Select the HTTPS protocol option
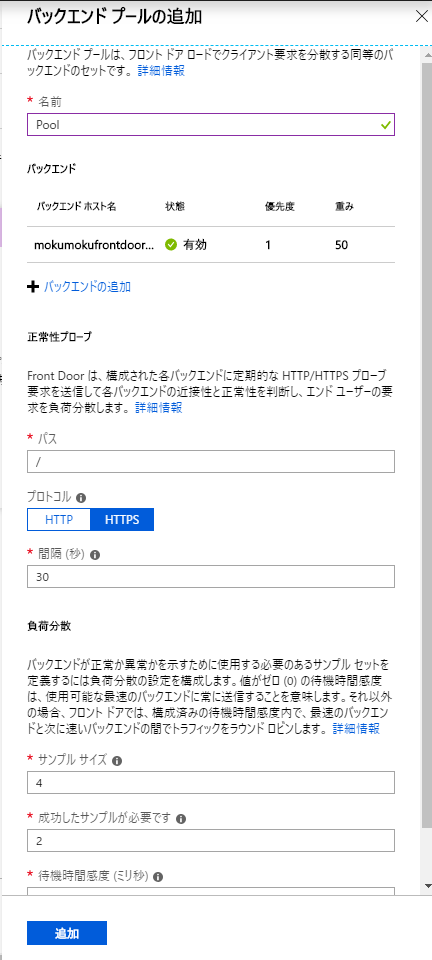 tap(122, 520)
